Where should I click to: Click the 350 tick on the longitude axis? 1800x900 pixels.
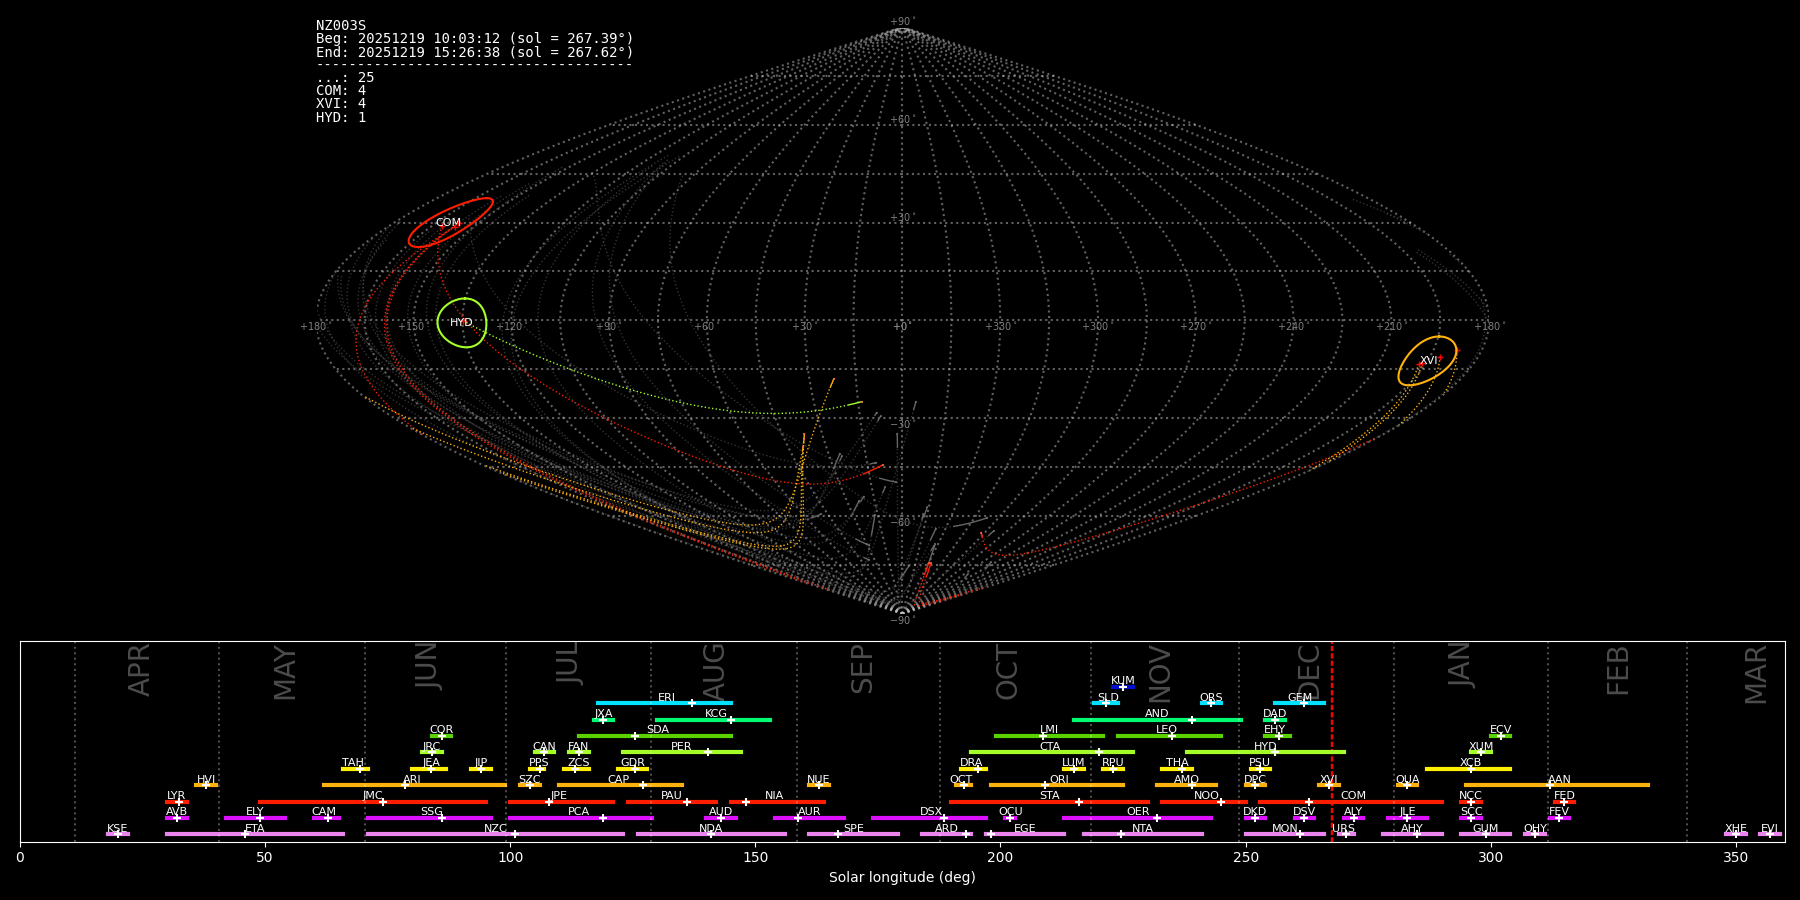coord(1735,858)
